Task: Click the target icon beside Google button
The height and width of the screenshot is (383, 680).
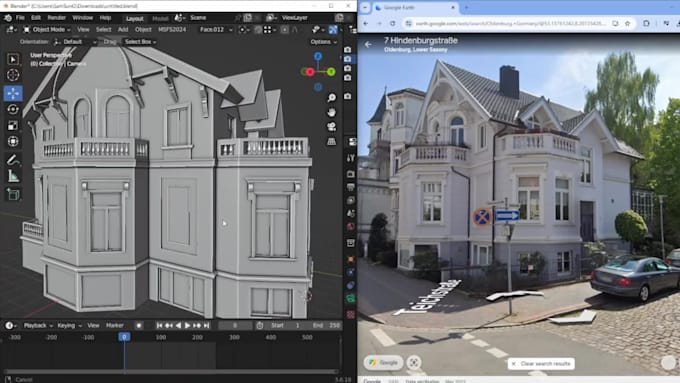Action: [x=414, y=363]
